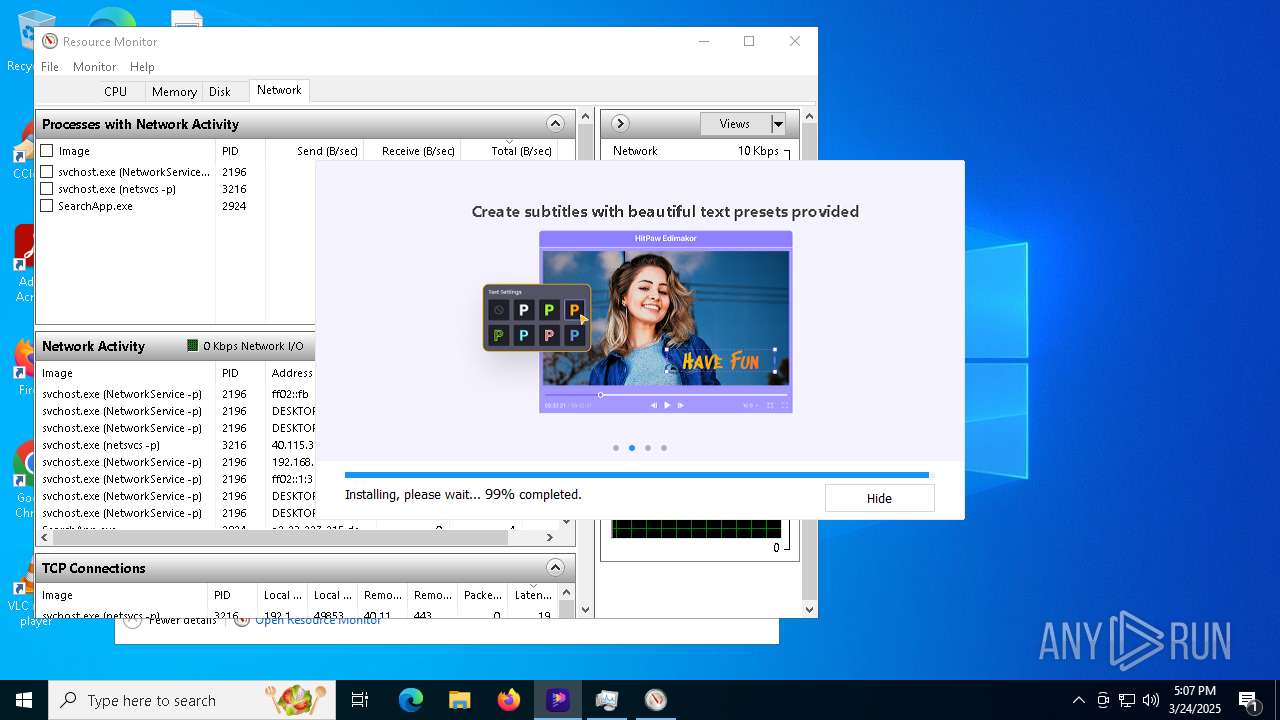Image resolution: width=1280 pixels, height=720 pixels.
Task: Select SearchApp.exe row text
Action: coord(95,206)
